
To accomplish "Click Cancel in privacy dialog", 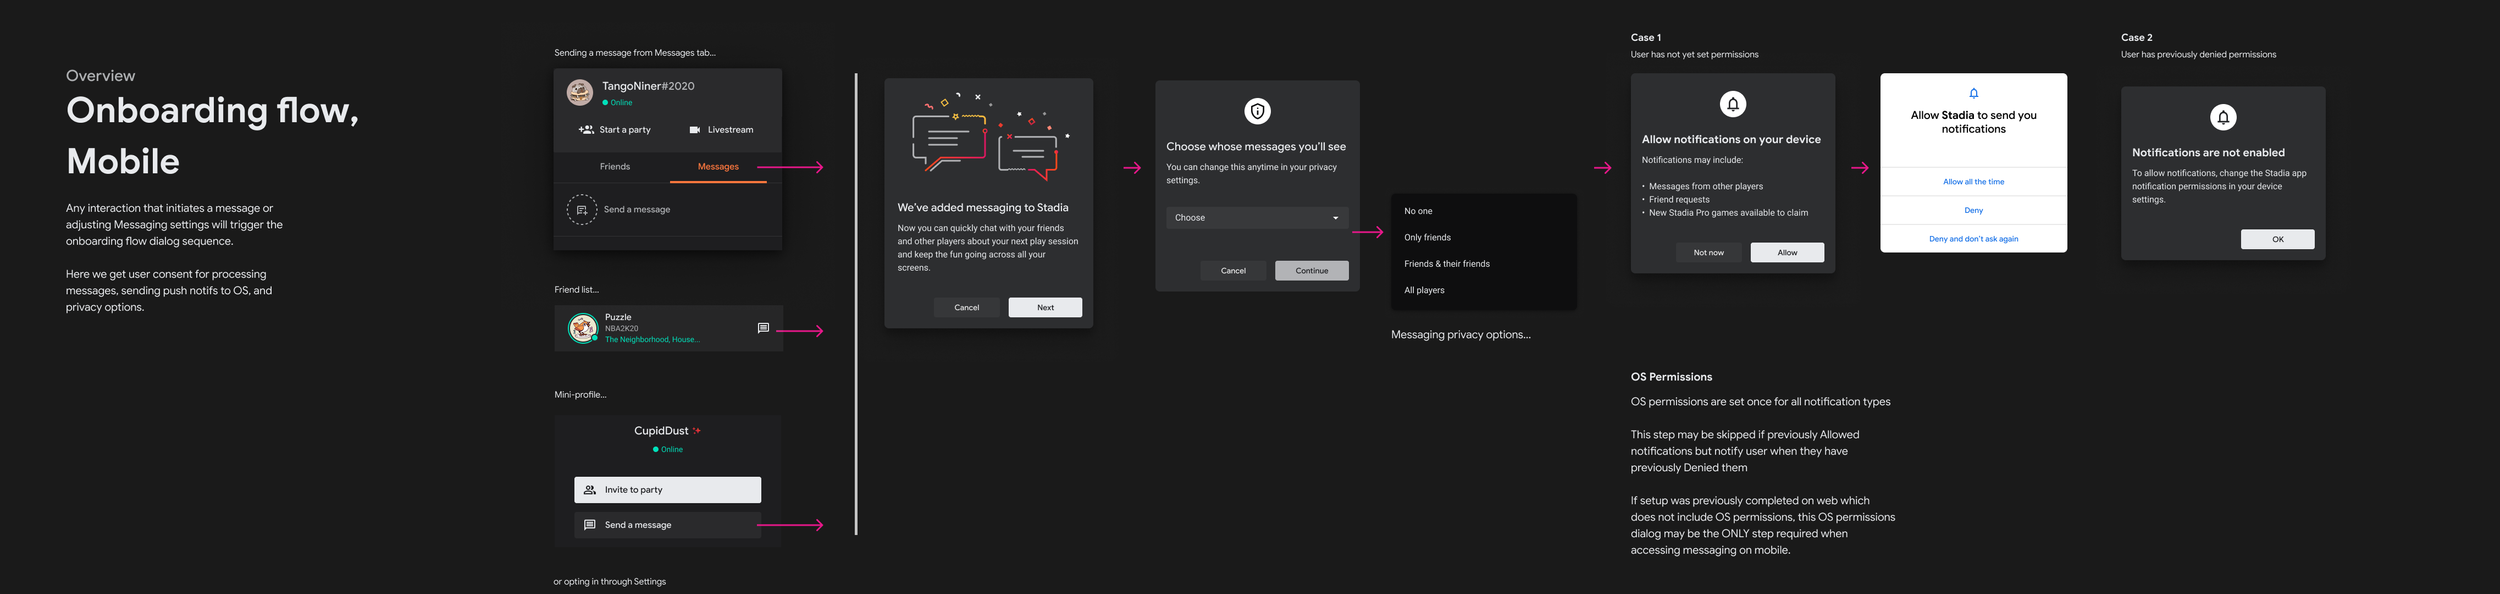I will coord(1233,271).
